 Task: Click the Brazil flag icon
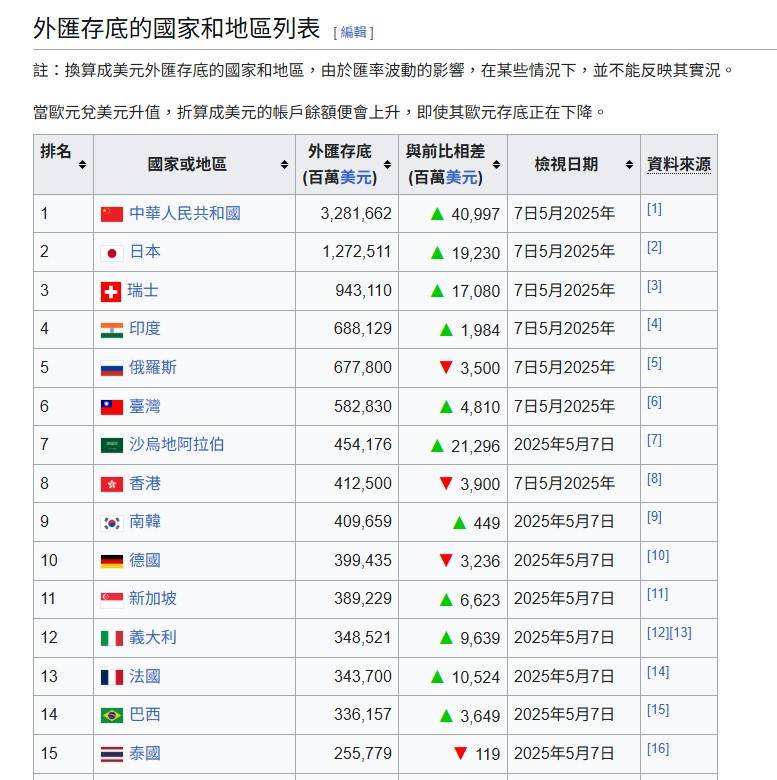coord(112,715)
